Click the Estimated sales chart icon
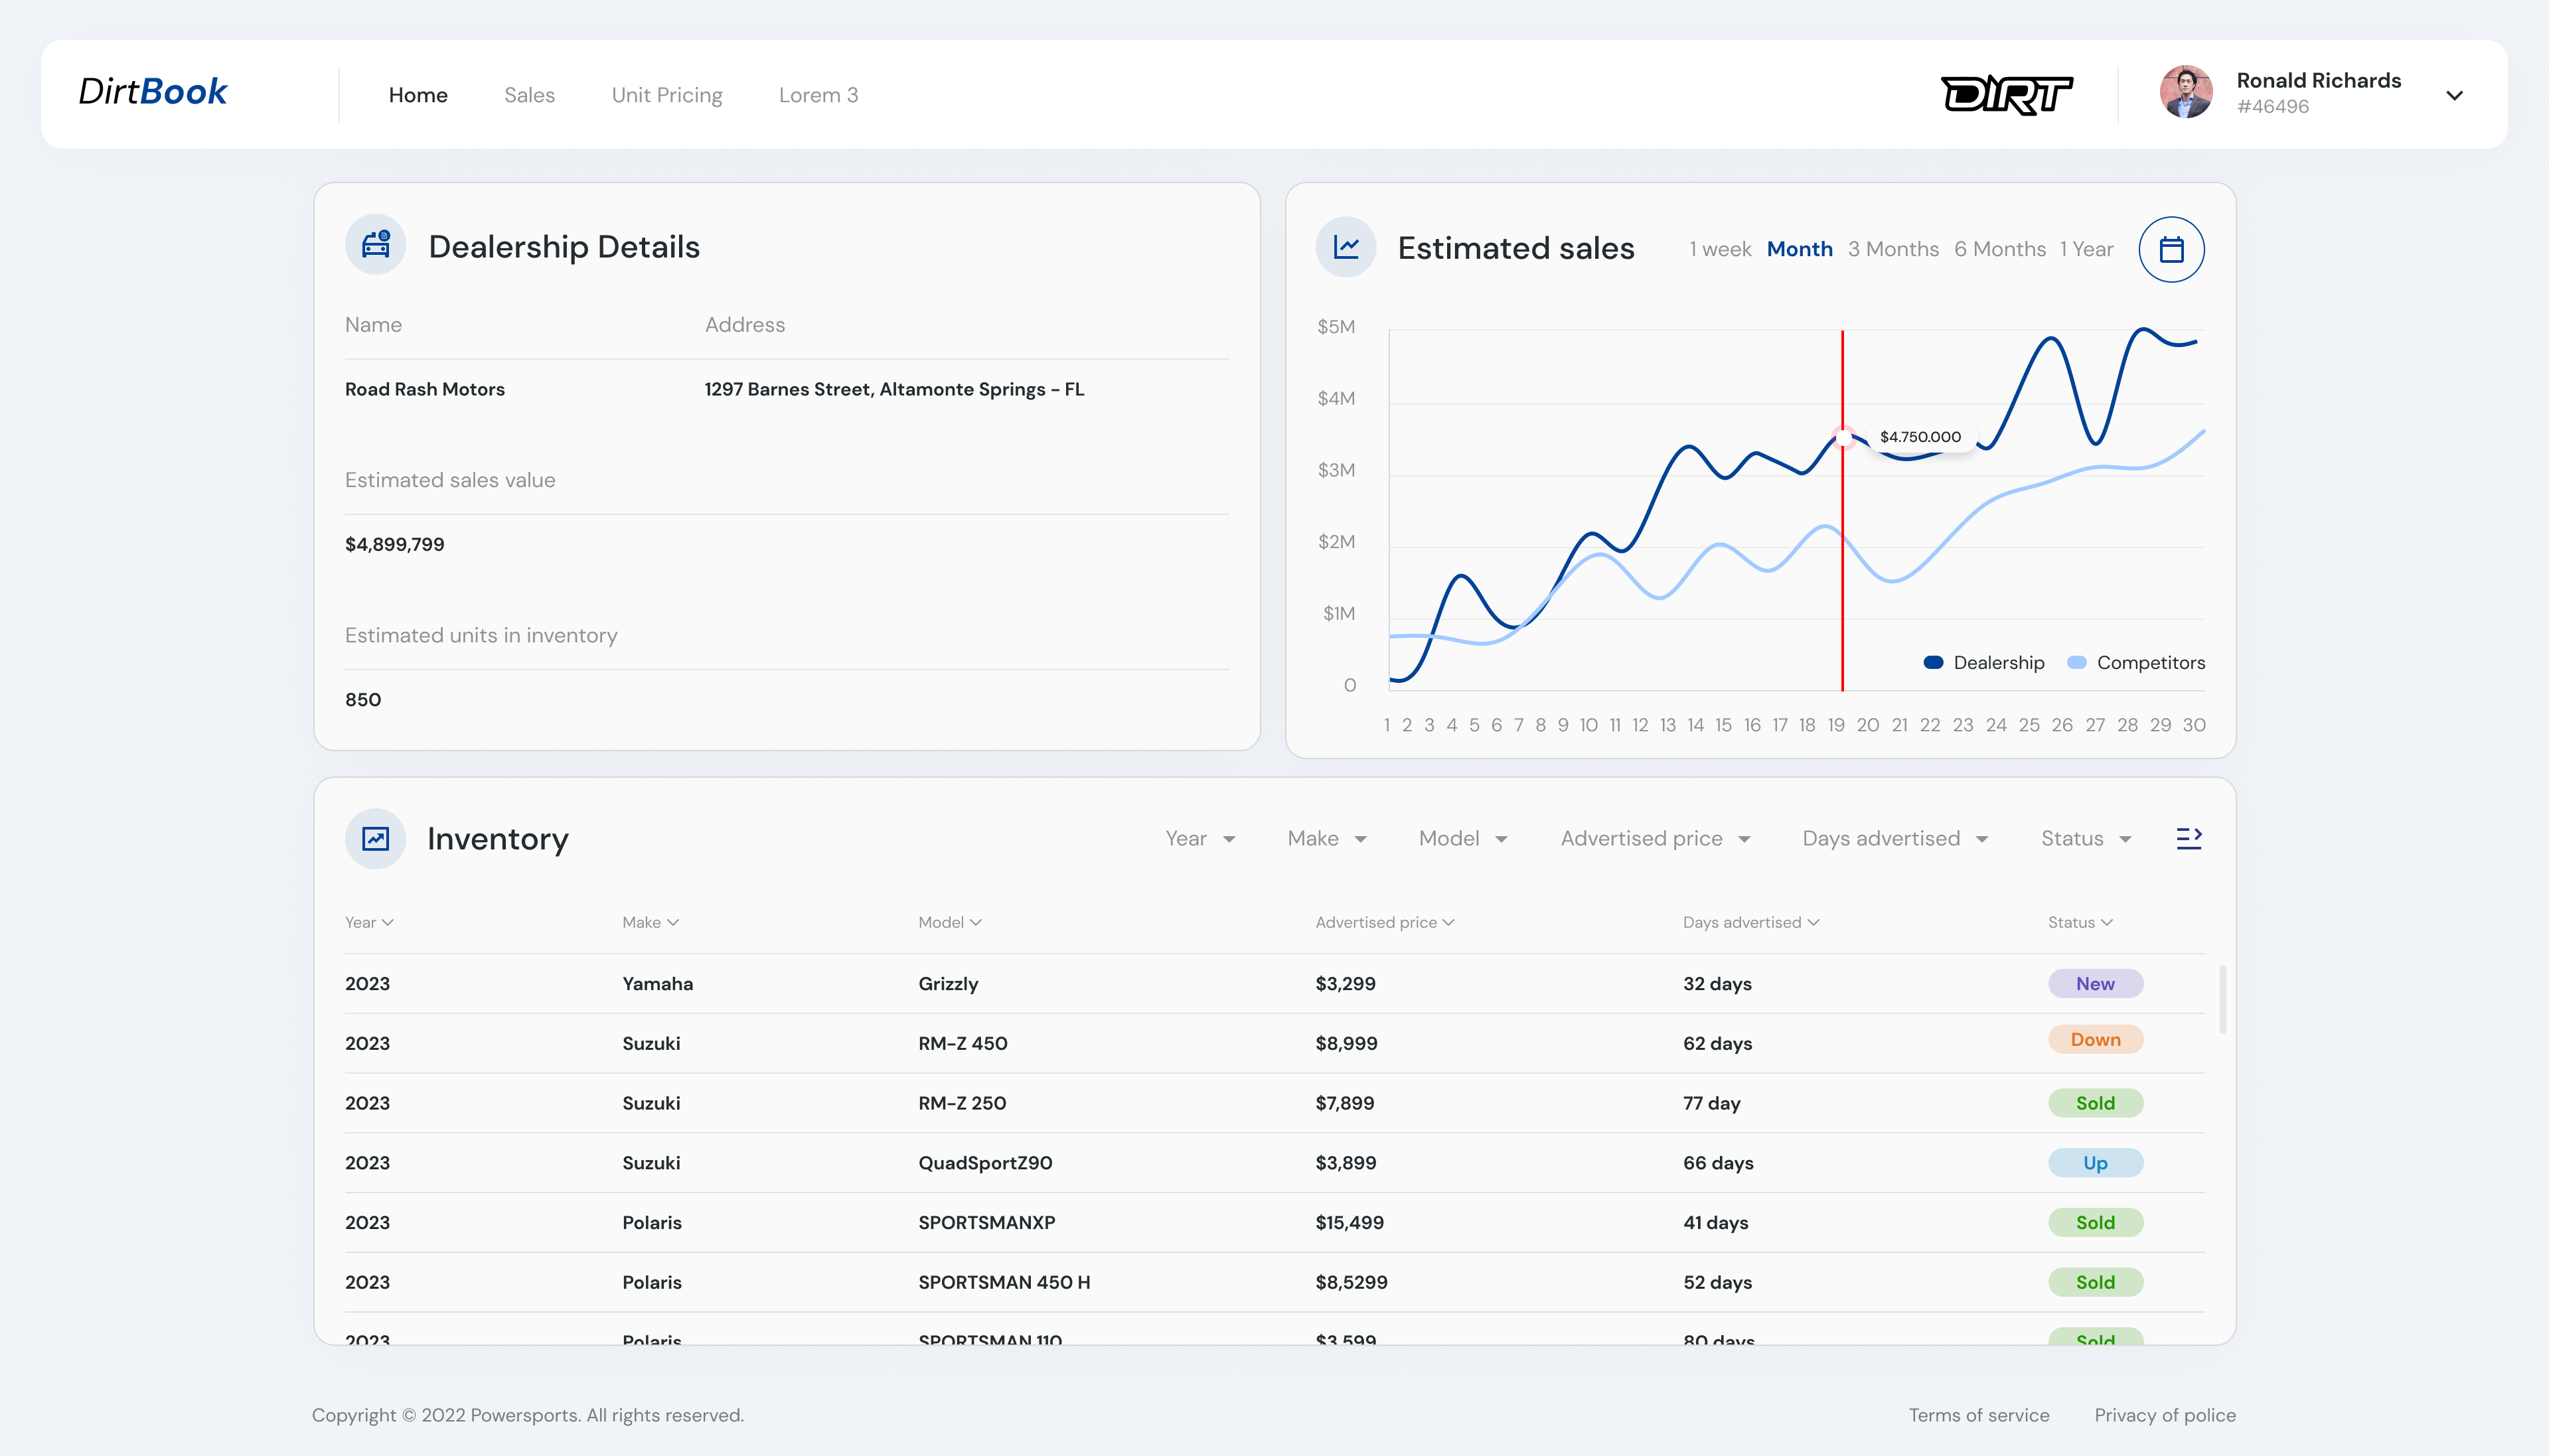This screenshot has width=2549, height=1456. 1346,247
